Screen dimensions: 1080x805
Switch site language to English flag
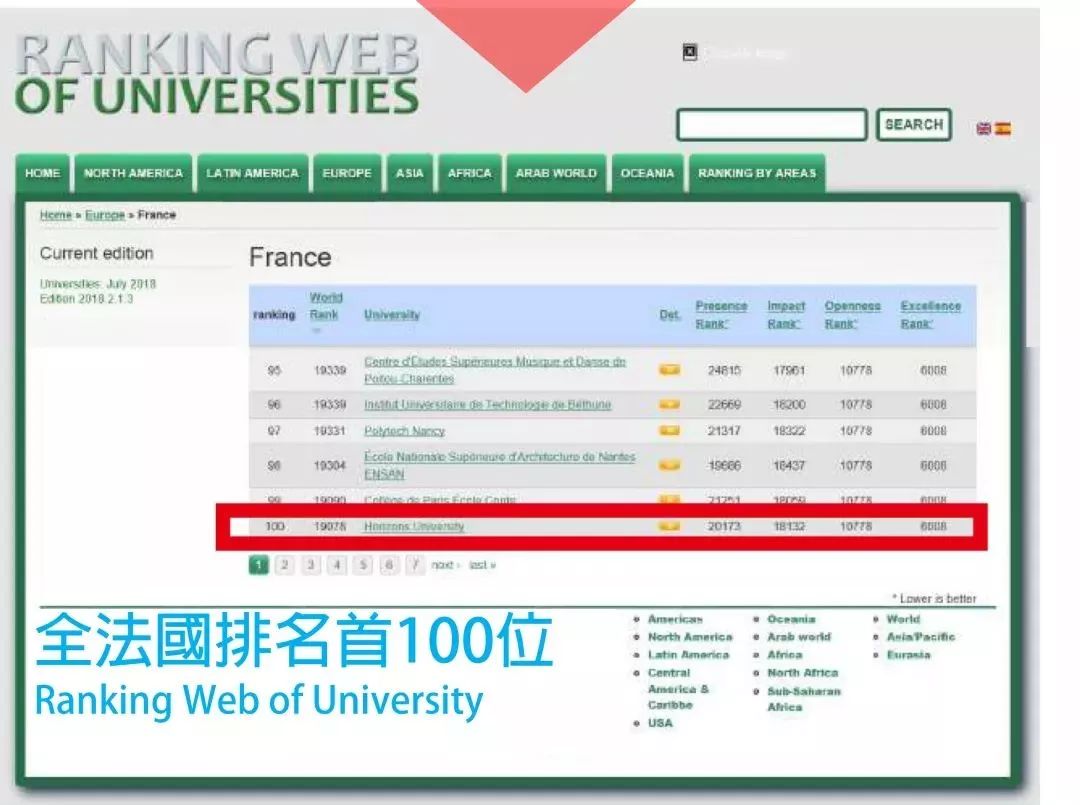(x=984, y=128)
